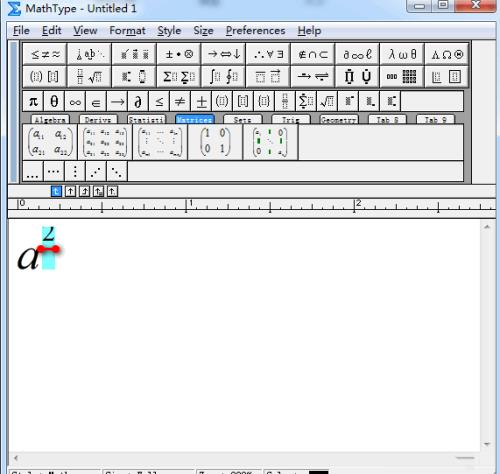500x474 pixels.
Task: Insert the not-equal symbol from small bar
Action: coord(180,101)
